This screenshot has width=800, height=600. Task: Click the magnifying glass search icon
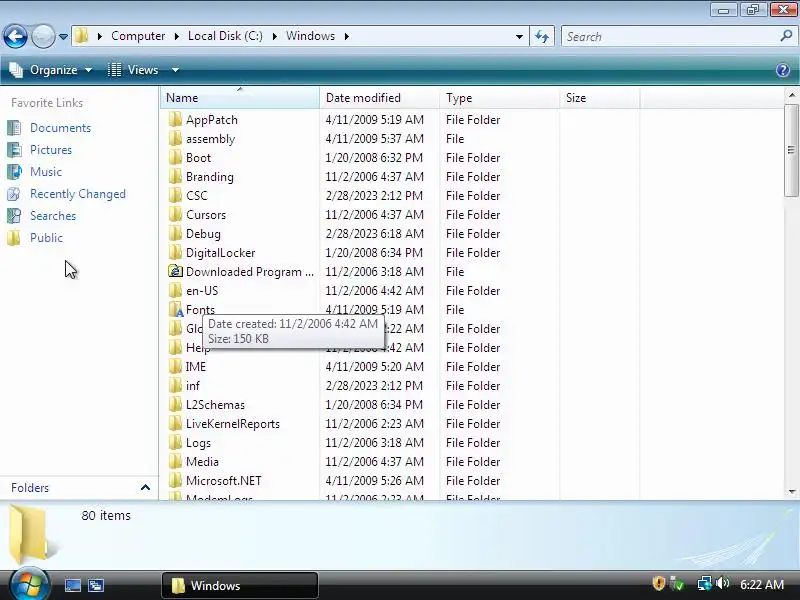click(786, 36)
